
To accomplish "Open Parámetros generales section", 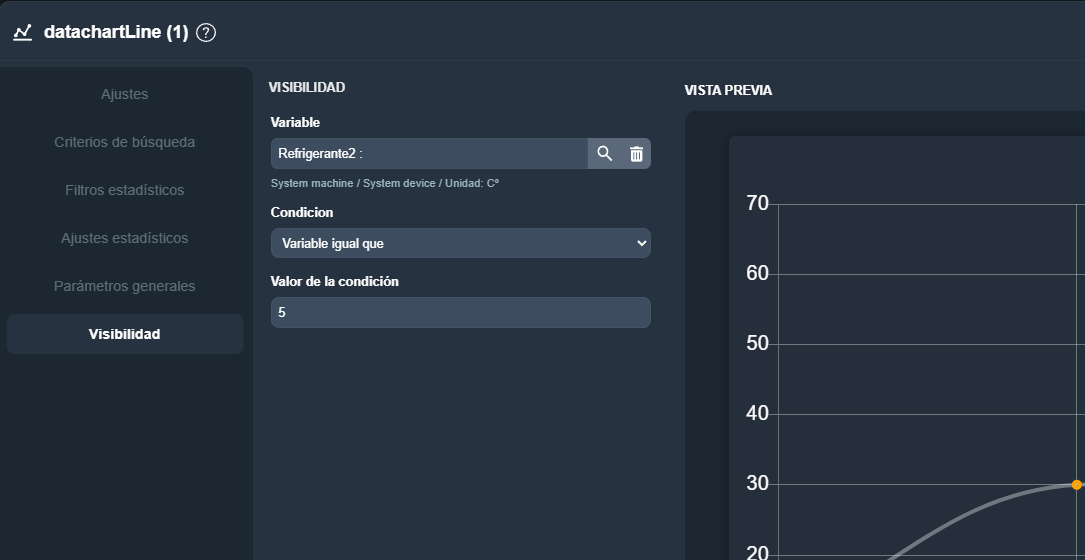I will (125, 286).
